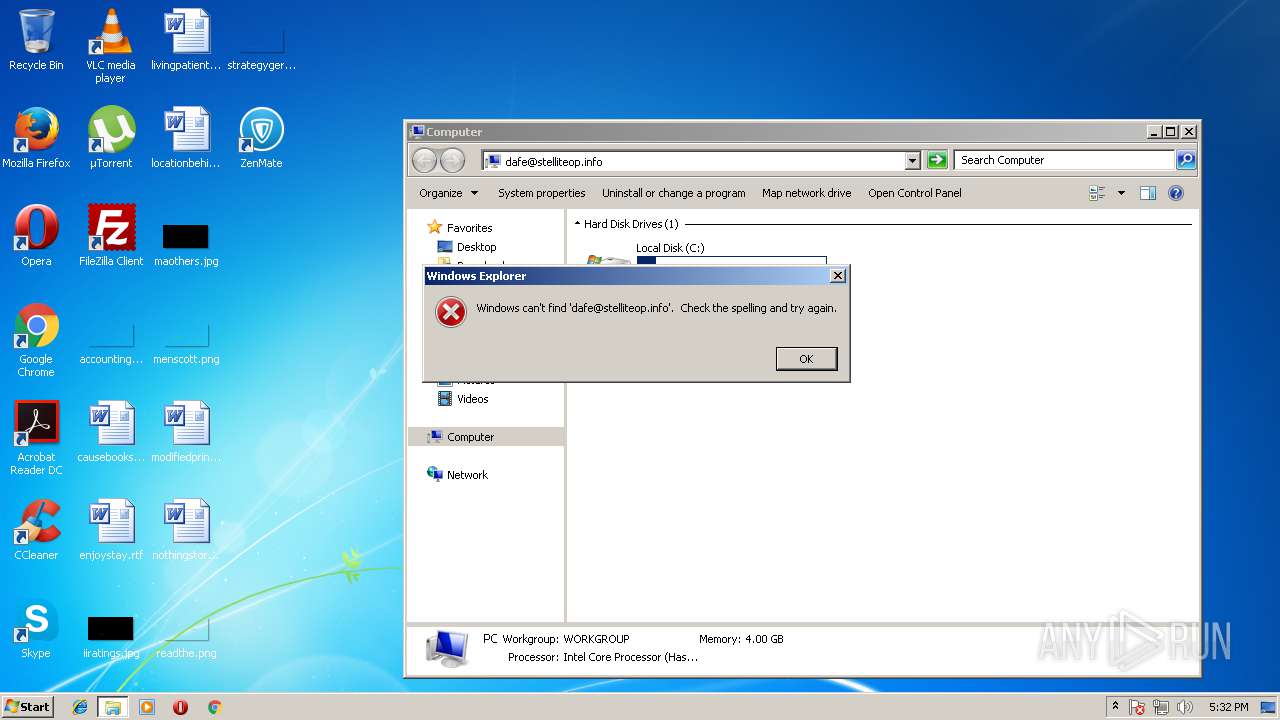Select the strategyger desktop file
Screen dimensions: 1280x720
click(261, 45)
